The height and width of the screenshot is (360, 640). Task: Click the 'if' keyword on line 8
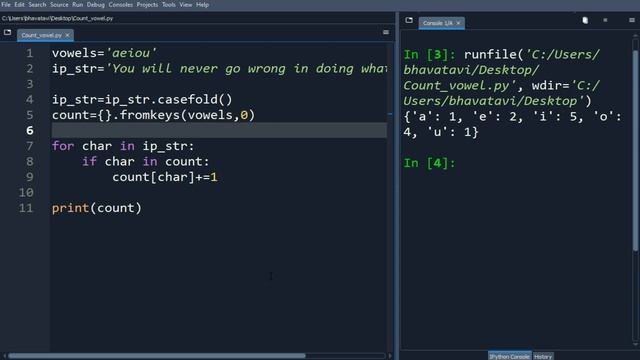89,162
